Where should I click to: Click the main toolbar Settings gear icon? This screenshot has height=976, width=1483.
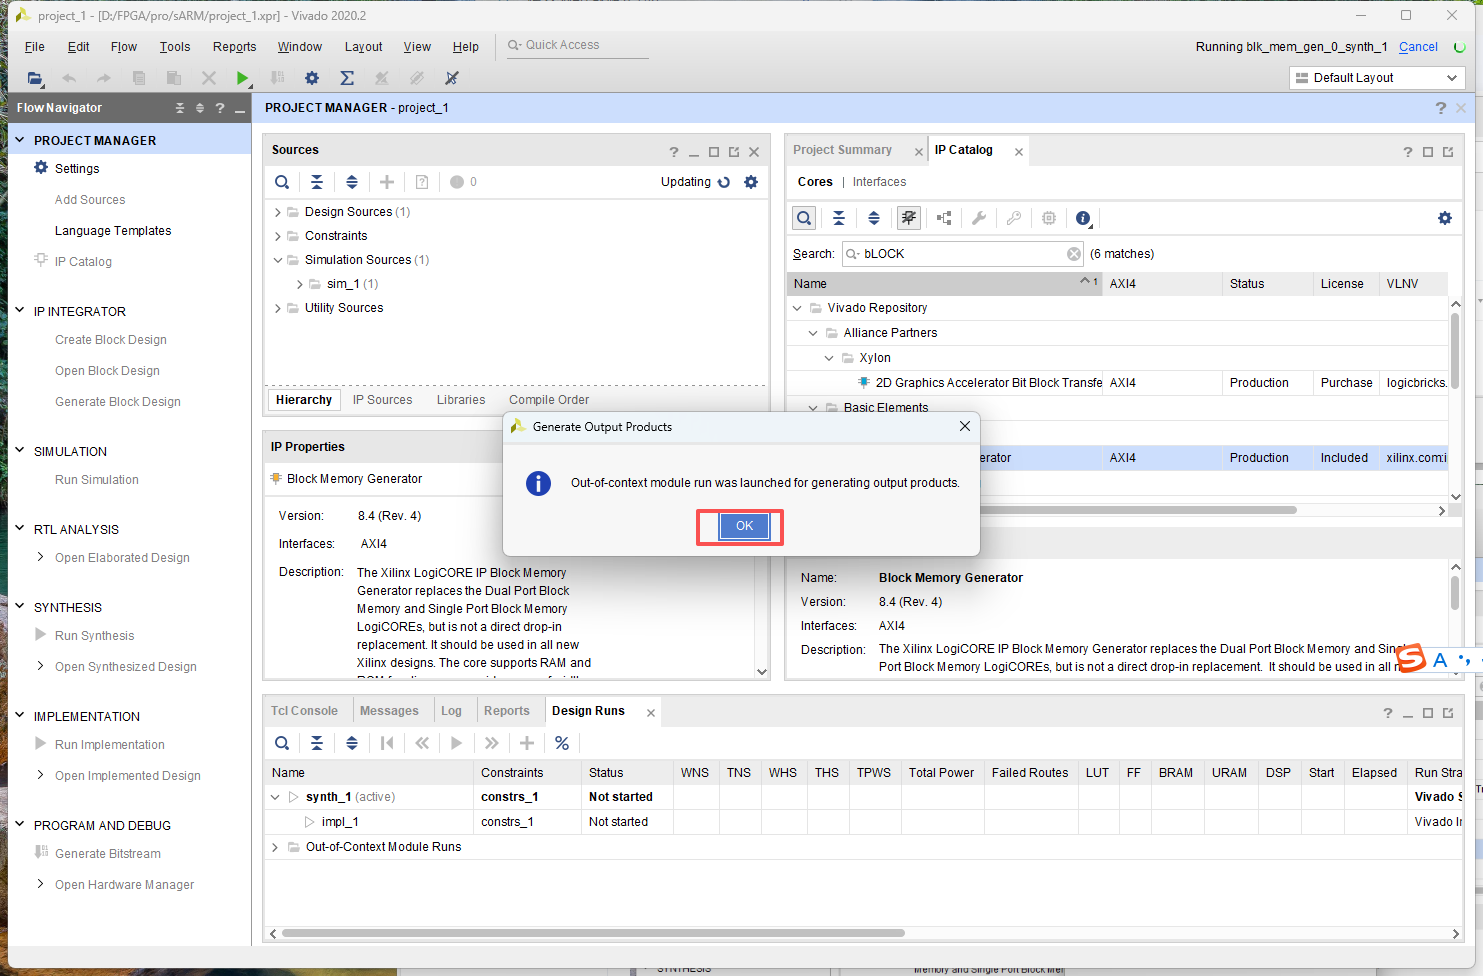click(312, 78)
